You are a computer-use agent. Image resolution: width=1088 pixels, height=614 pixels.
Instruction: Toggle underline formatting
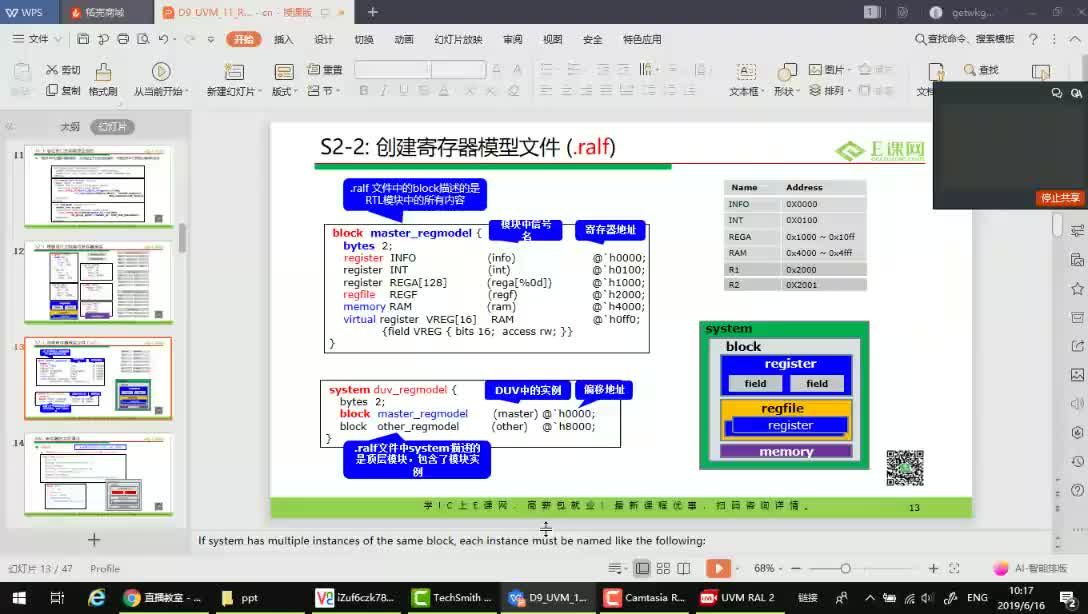point(404,90)
